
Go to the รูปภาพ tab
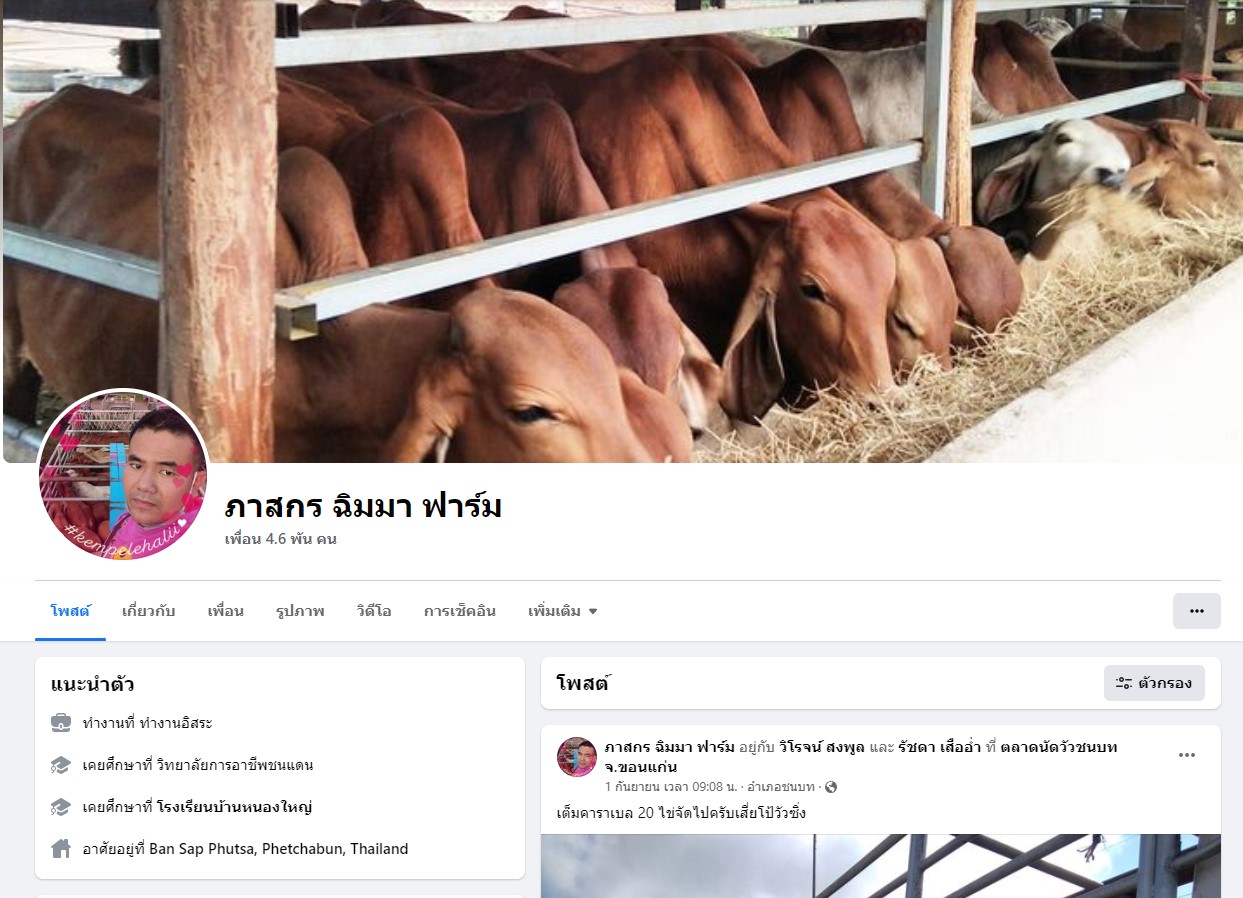[300, 611]
